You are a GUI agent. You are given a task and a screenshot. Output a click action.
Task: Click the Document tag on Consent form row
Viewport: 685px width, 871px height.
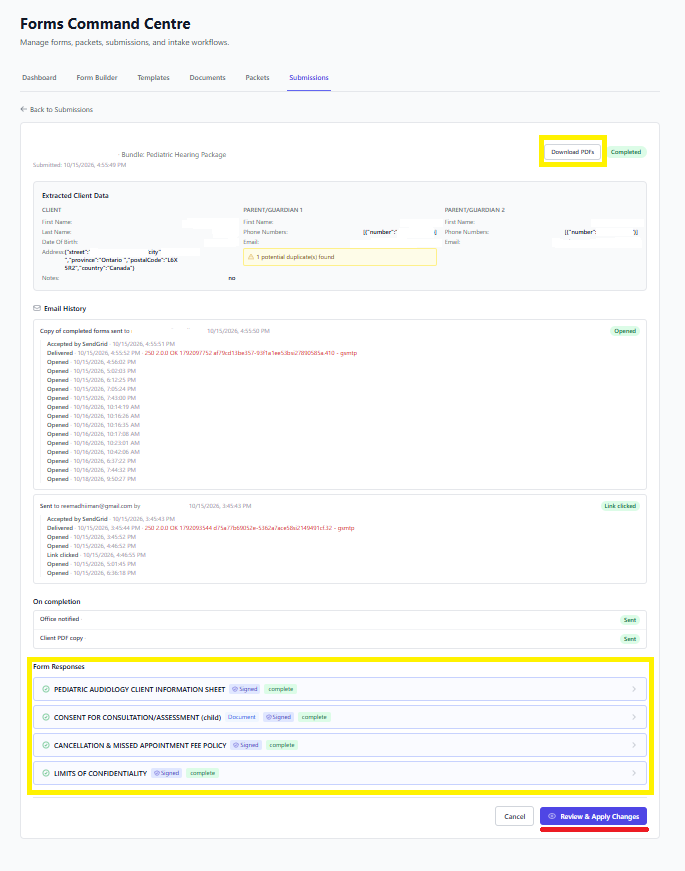click(x=242, y=717)
